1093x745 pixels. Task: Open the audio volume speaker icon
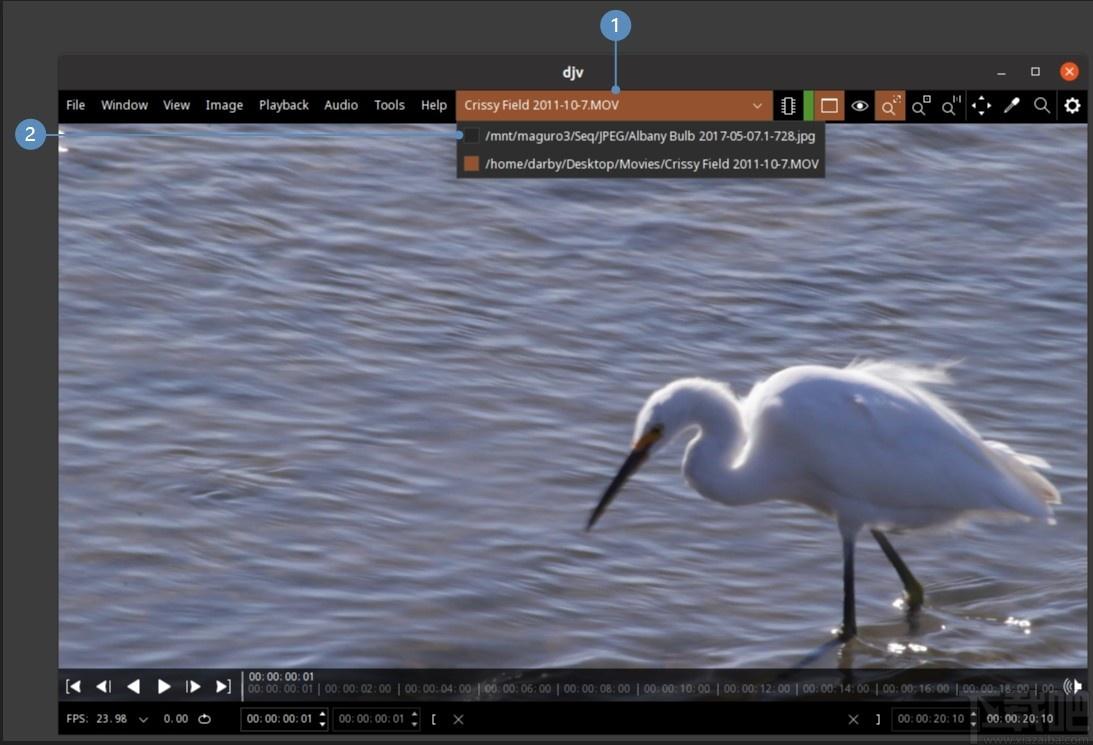pos(1073,686)
